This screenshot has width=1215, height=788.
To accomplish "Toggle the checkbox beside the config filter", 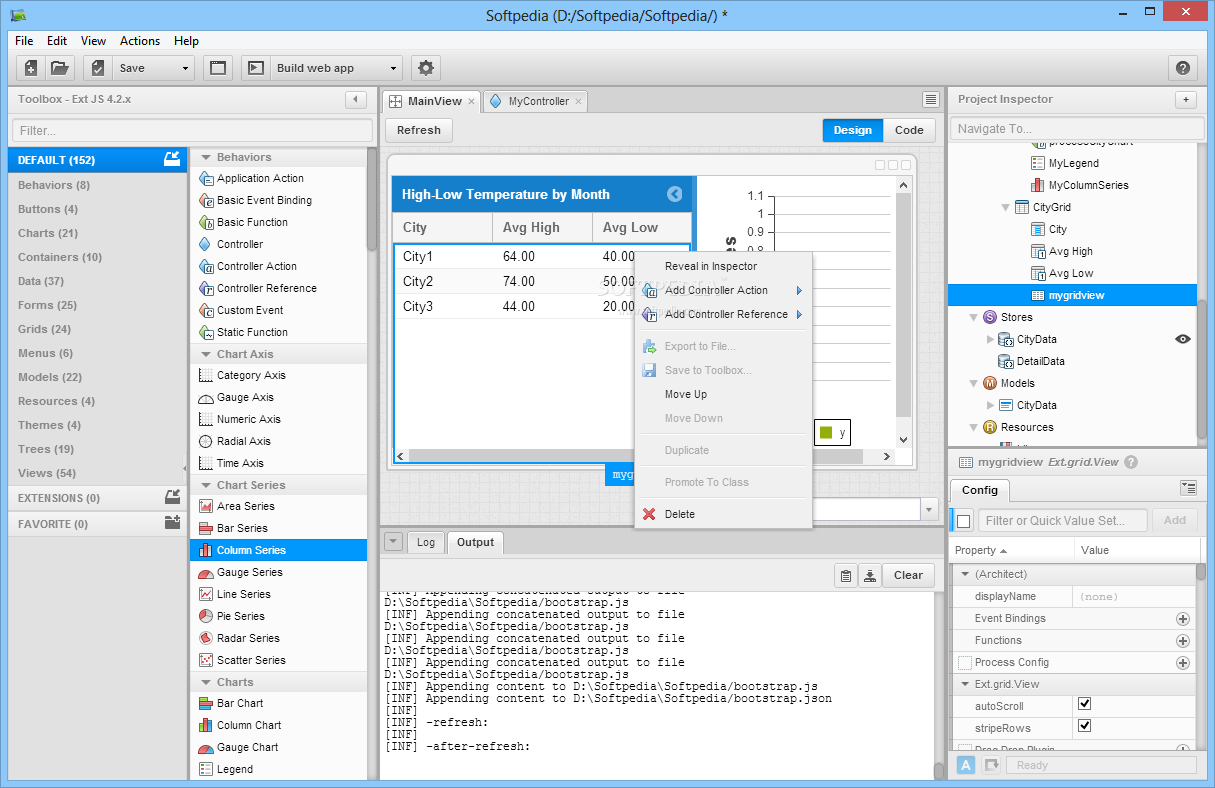I will 964,521.
